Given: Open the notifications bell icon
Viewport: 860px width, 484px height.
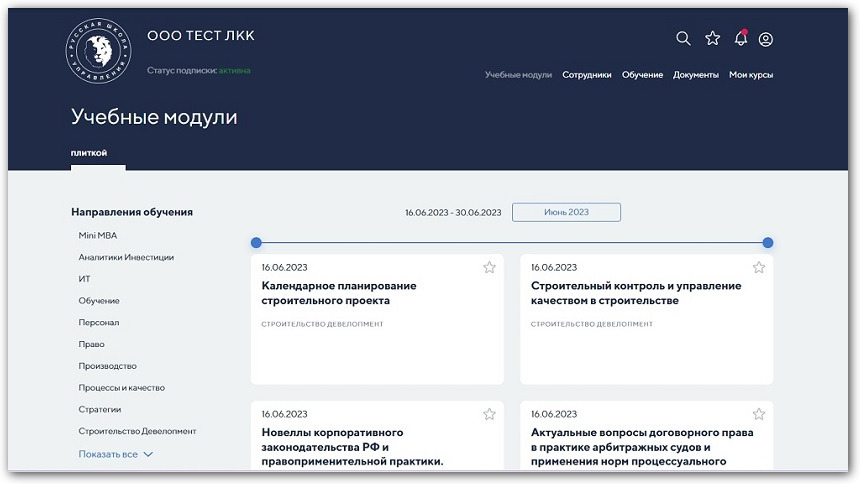Looking at the screenshot, I should (x=740, y=39).
